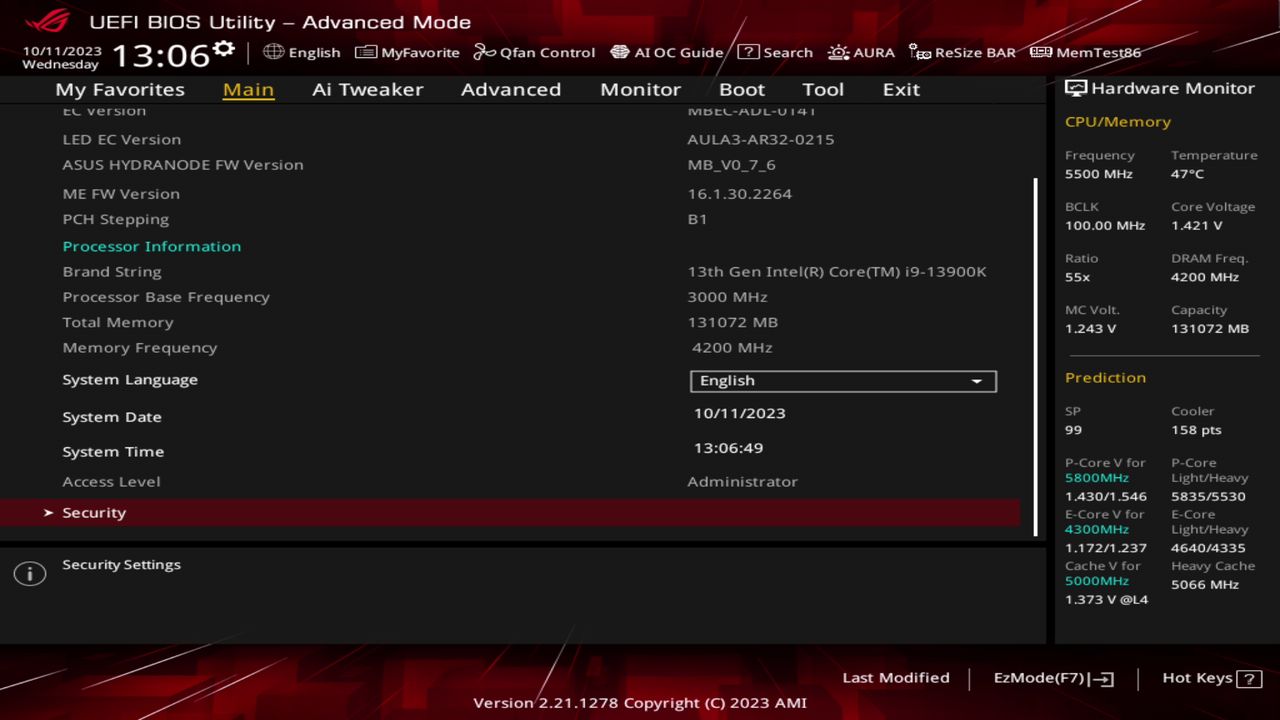Viewport: 1280px width, 720px height.
Task: Click the System Time value 13:06:49
Action: tap(729, 448)
